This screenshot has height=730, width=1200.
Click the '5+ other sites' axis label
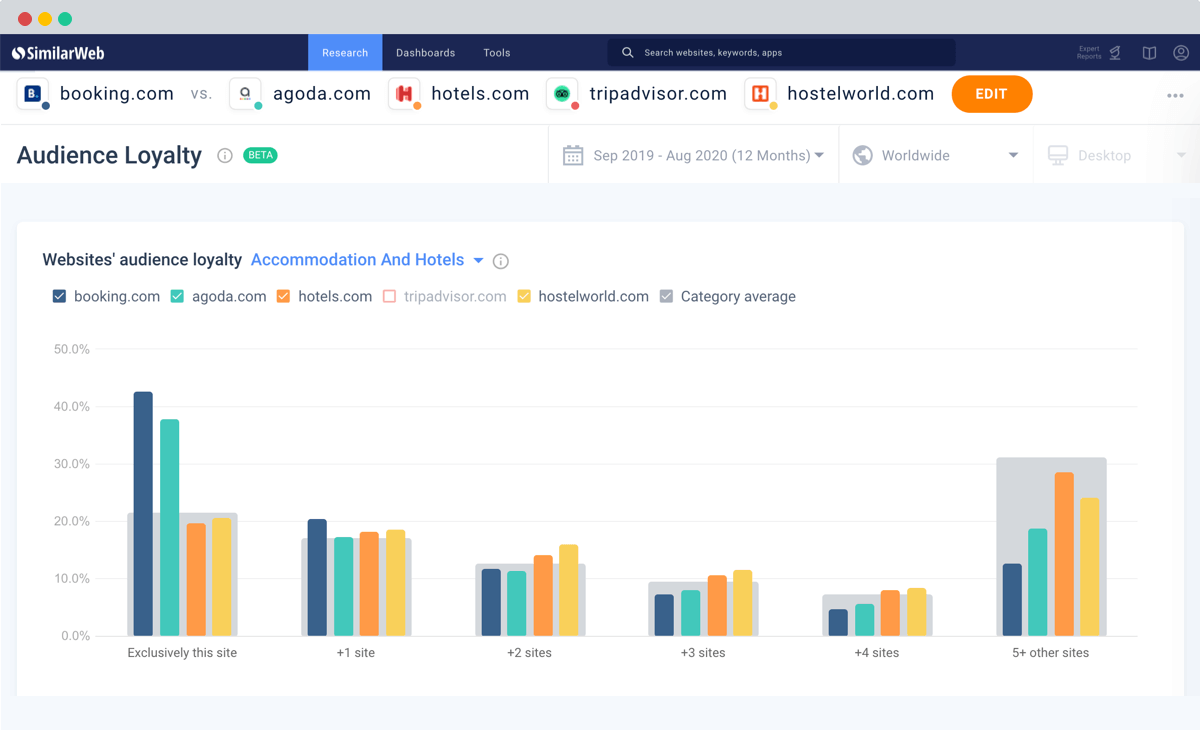1051,653
